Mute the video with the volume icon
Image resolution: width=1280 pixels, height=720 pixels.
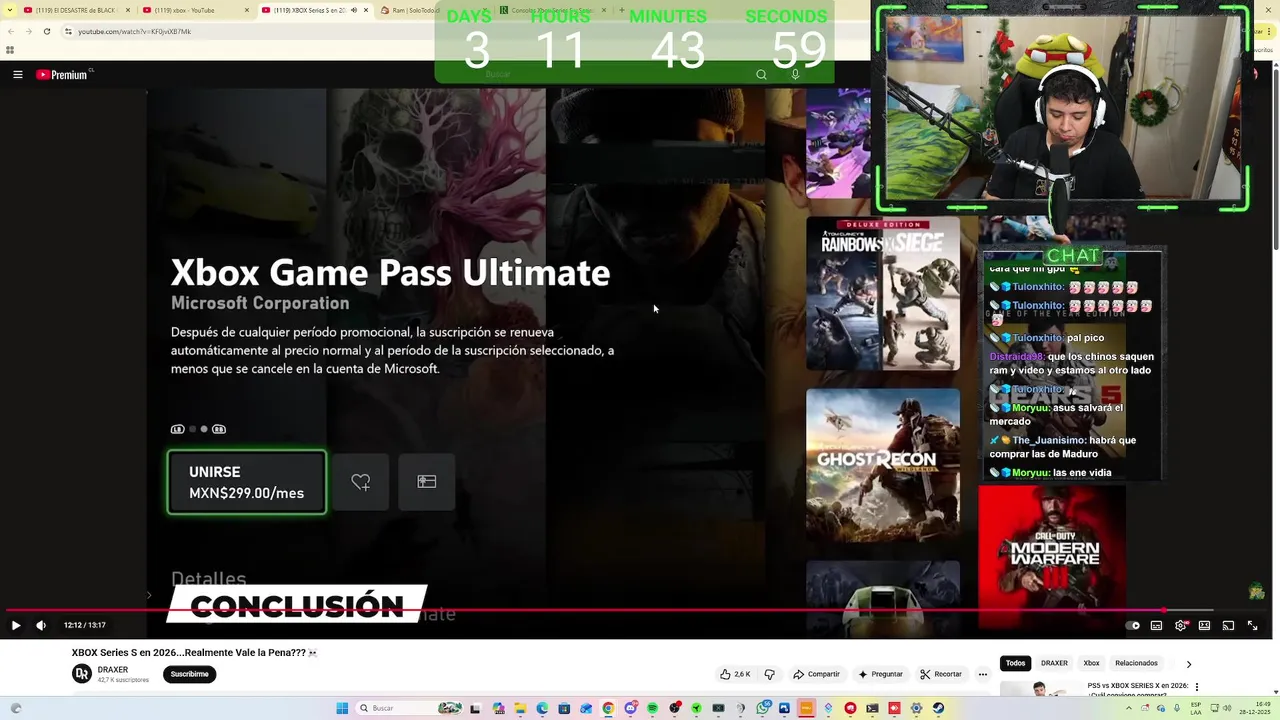(x=41, y=625)
